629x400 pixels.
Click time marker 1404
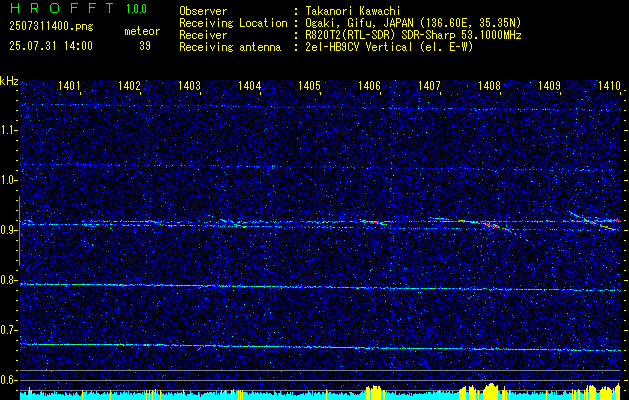pyautogui.click(x=249, y=85)
